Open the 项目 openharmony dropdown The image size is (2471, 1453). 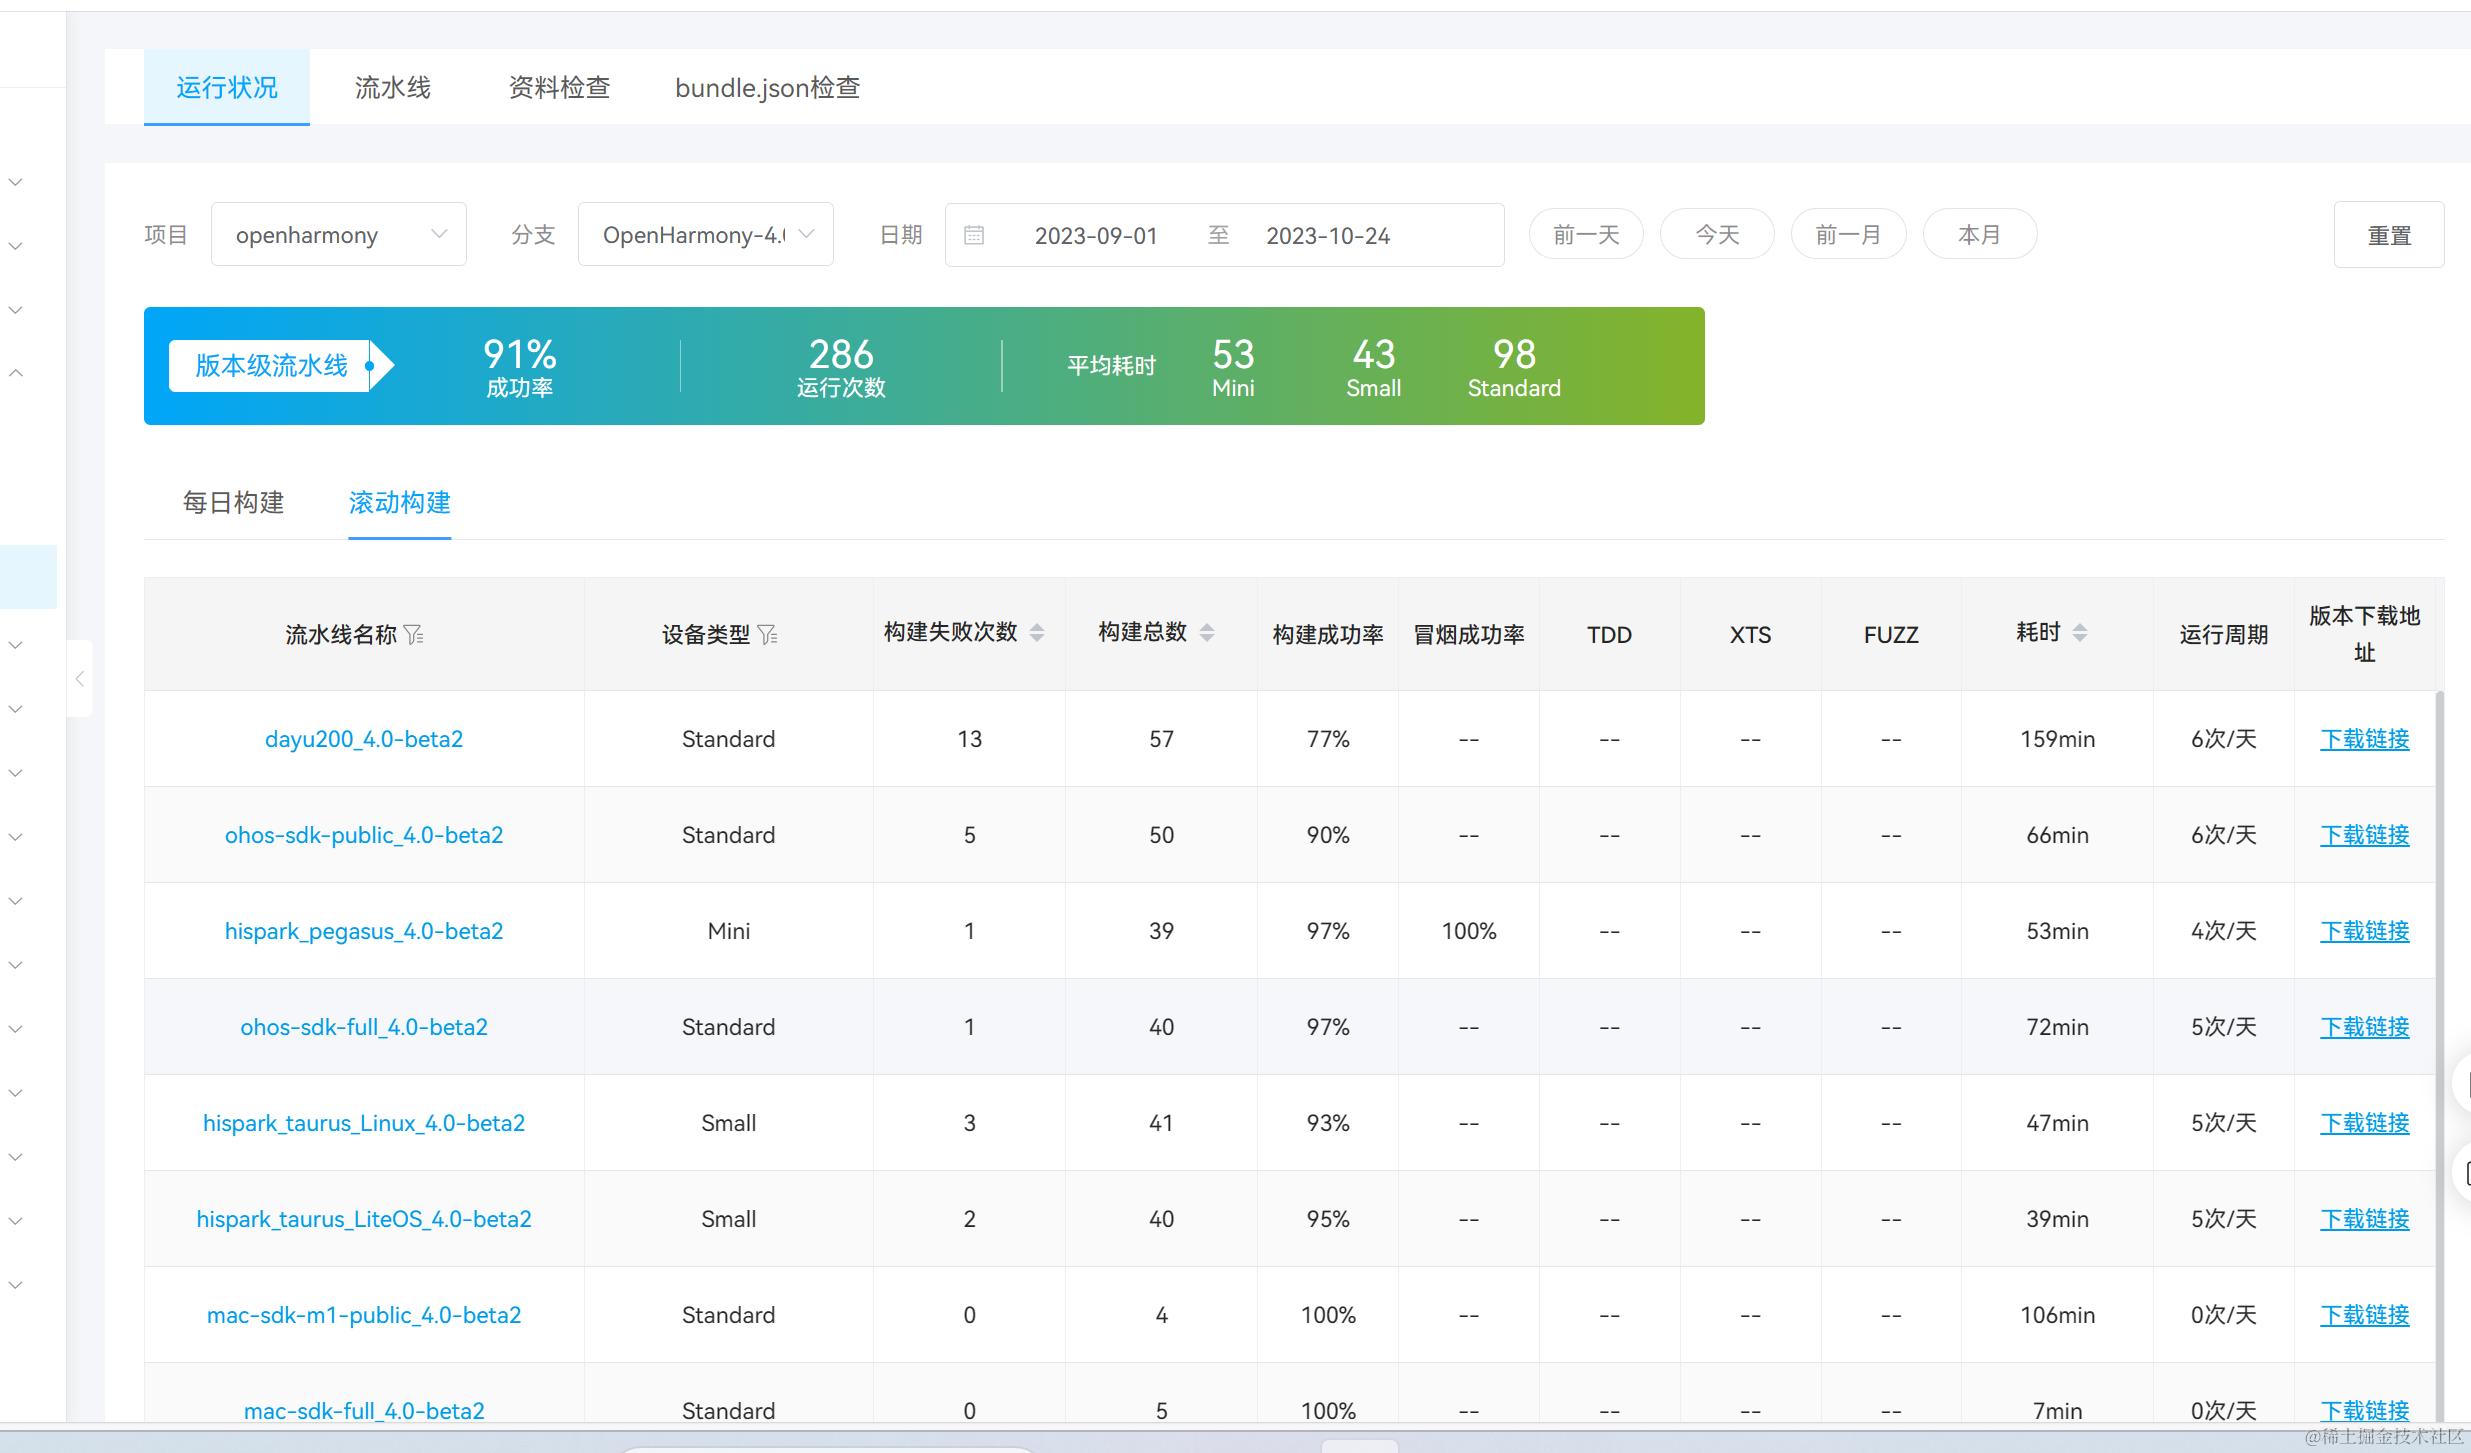tap(338, 235)
